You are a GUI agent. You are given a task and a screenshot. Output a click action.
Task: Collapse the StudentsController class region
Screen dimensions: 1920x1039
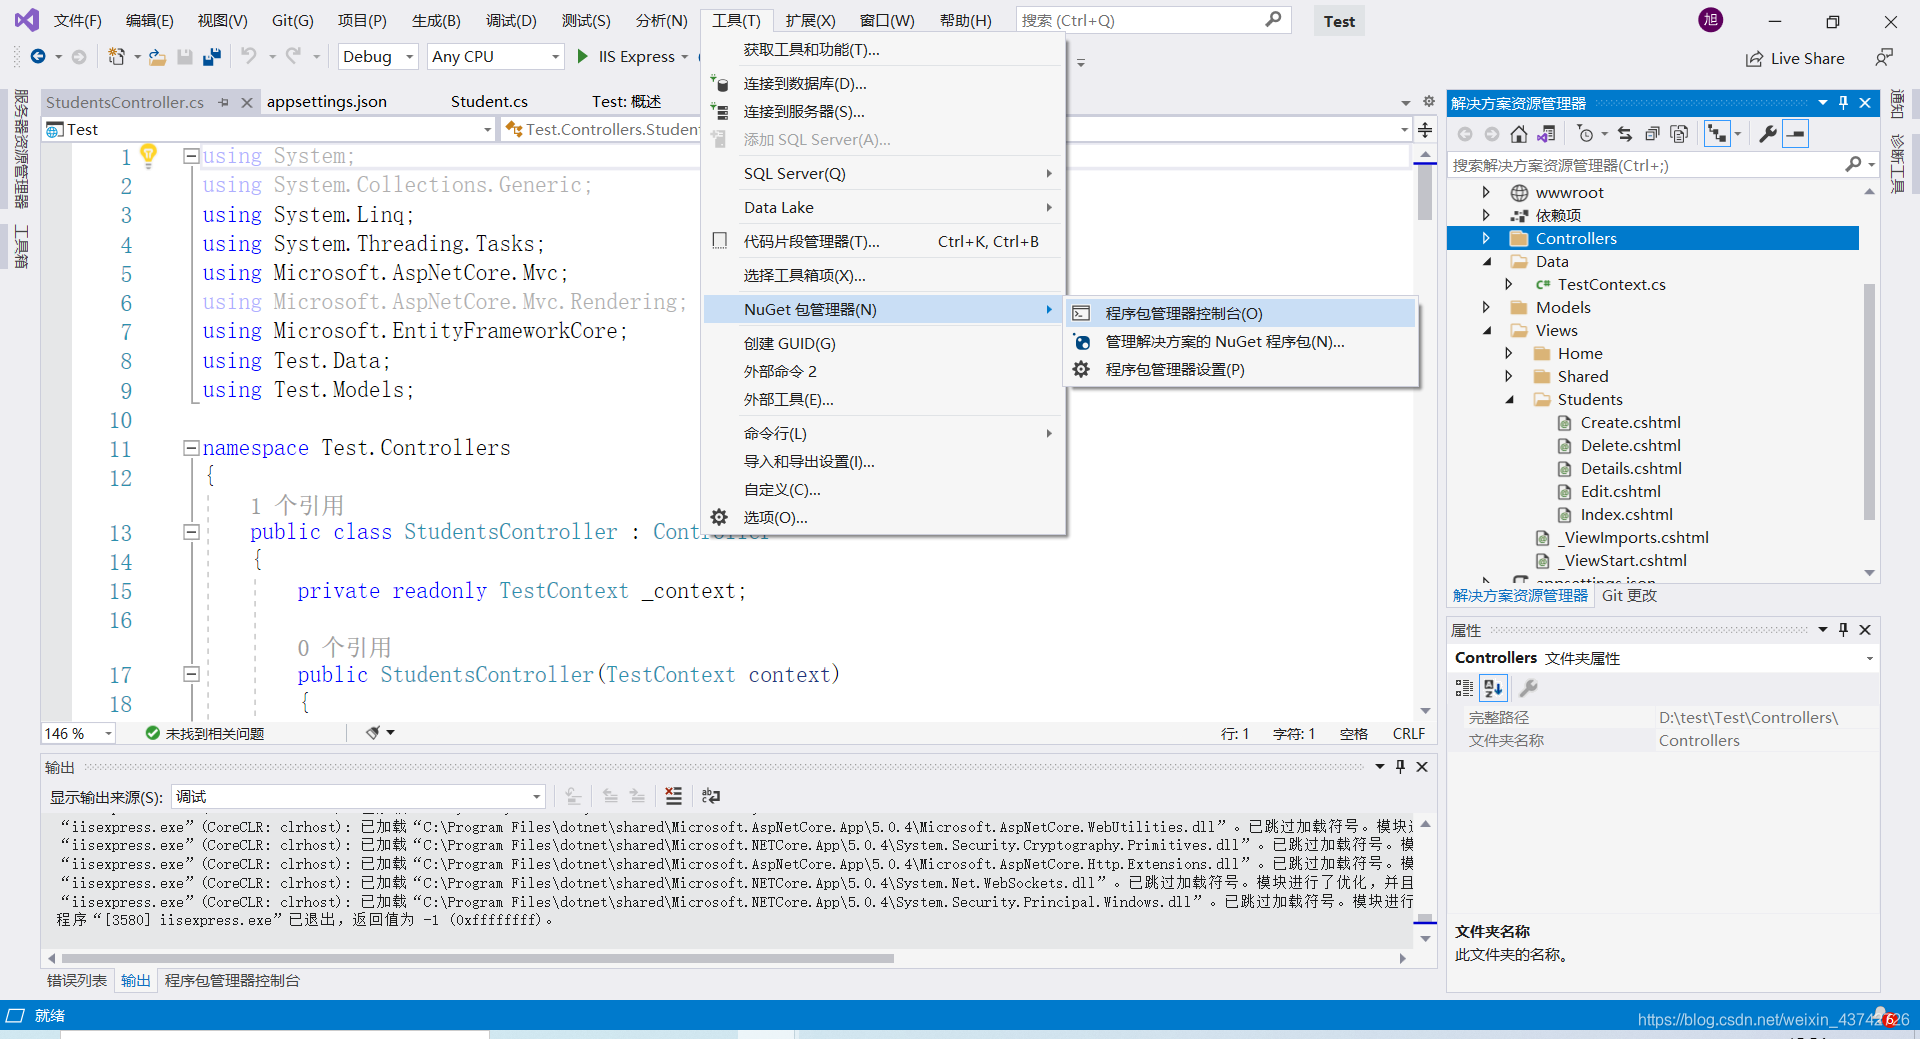pyautogui.click(x=191, y=532)
